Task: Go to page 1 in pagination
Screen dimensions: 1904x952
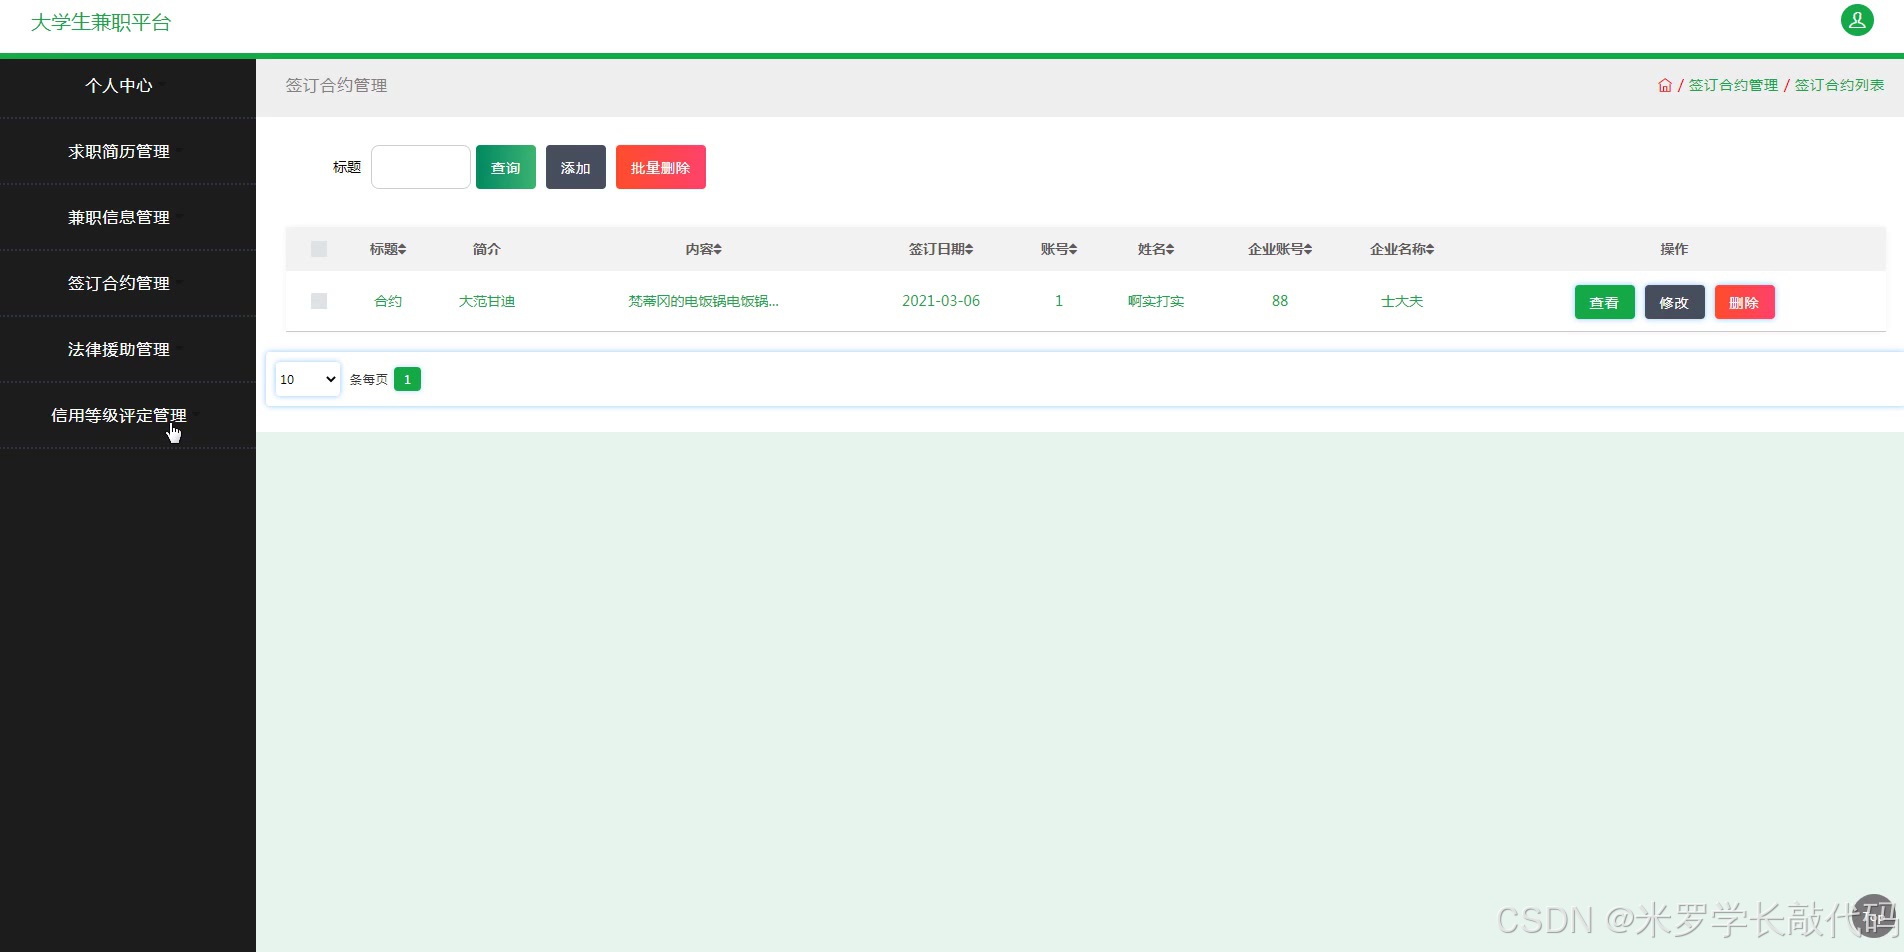Action: [x=407, y=379]
